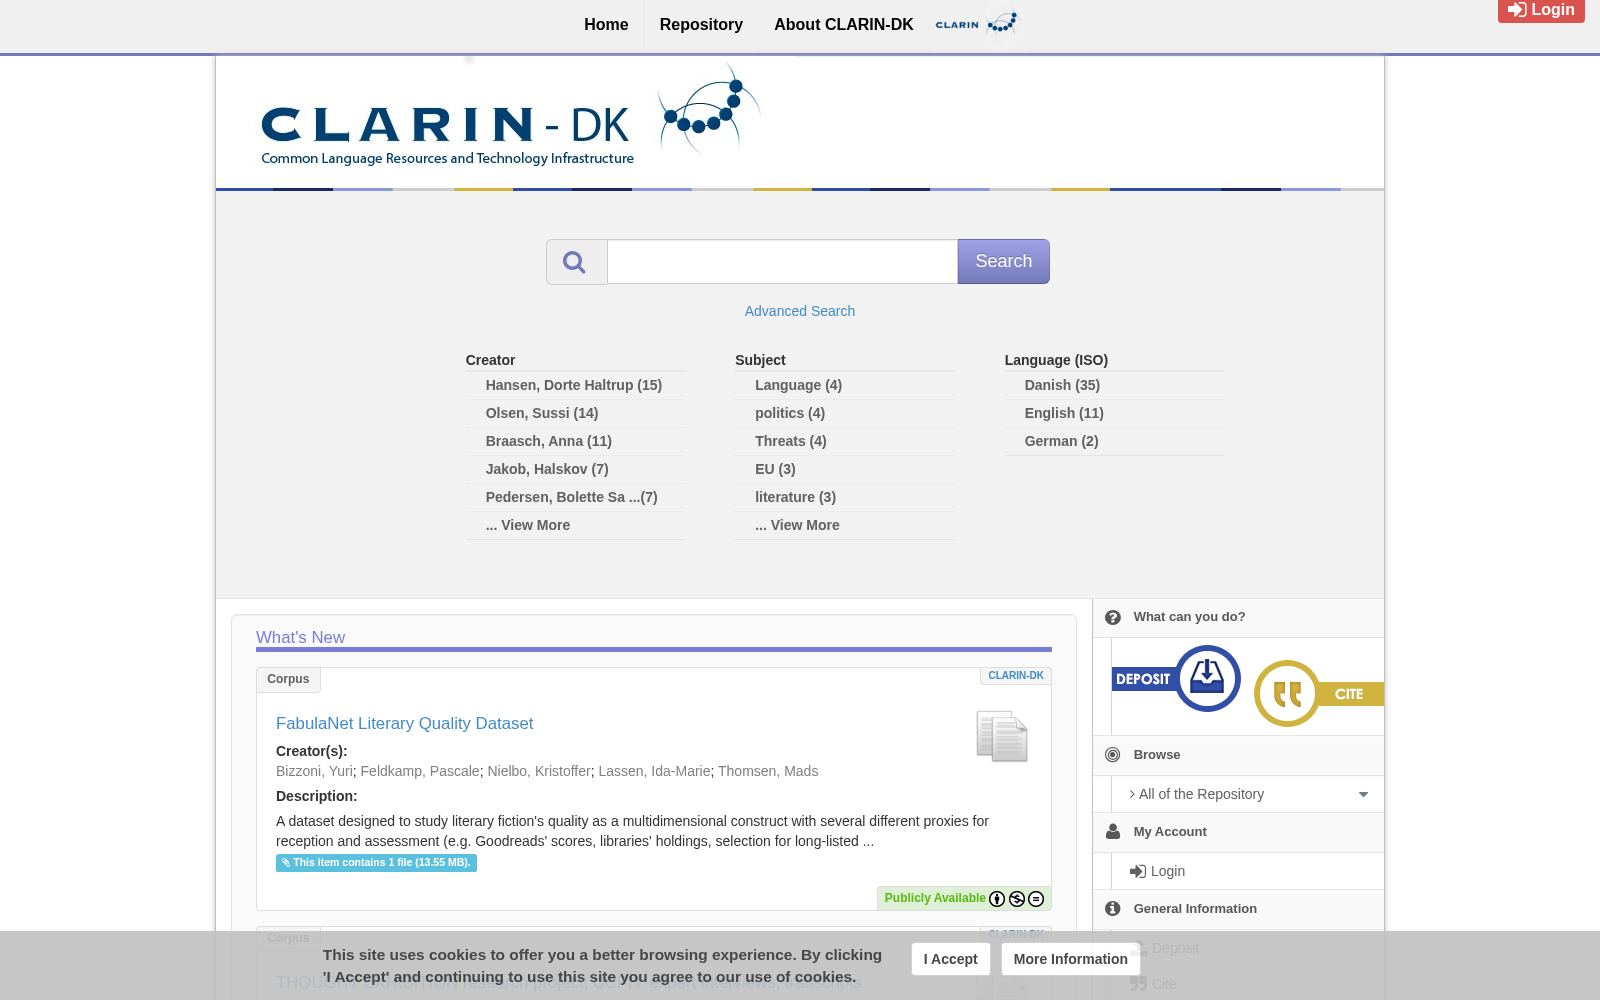
Task: Click creator Lassen, Ida-Marie
Action: pyautogui.click(x=654, y=771)
